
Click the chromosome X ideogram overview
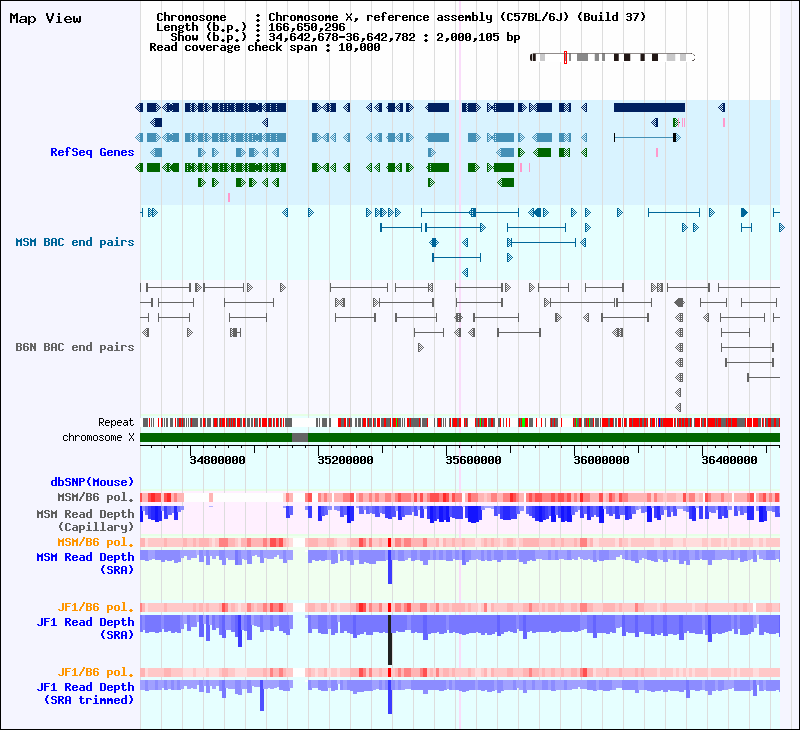[x=613, y=58]
